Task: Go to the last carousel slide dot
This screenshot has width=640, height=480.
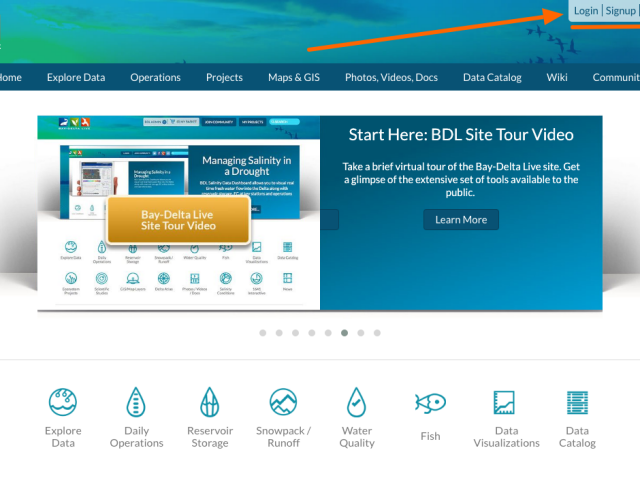Action: point(377,332)
